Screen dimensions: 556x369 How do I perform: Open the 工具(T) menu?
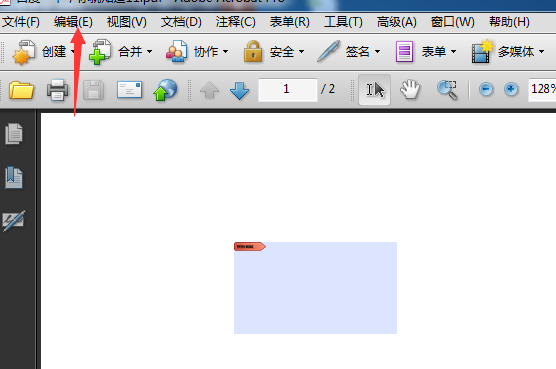(343, 22)
